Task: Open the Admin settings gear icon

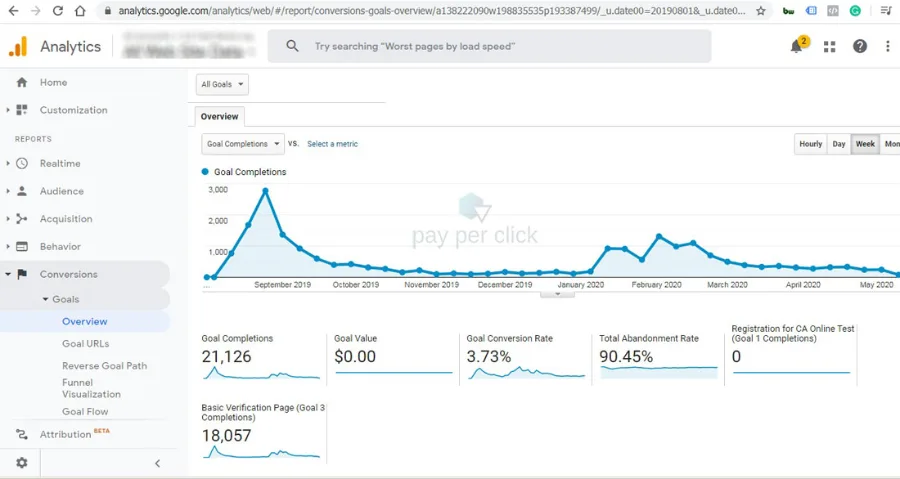Action: point(21,462)
